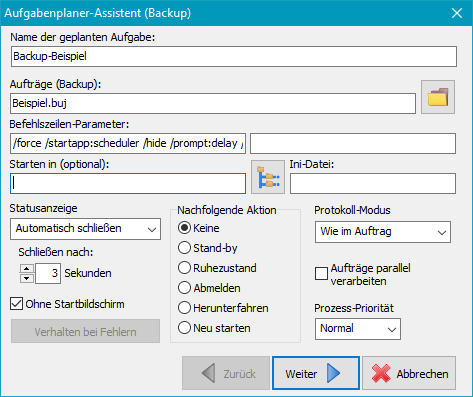Open directory tree browser for Starten in

[268, 177]
